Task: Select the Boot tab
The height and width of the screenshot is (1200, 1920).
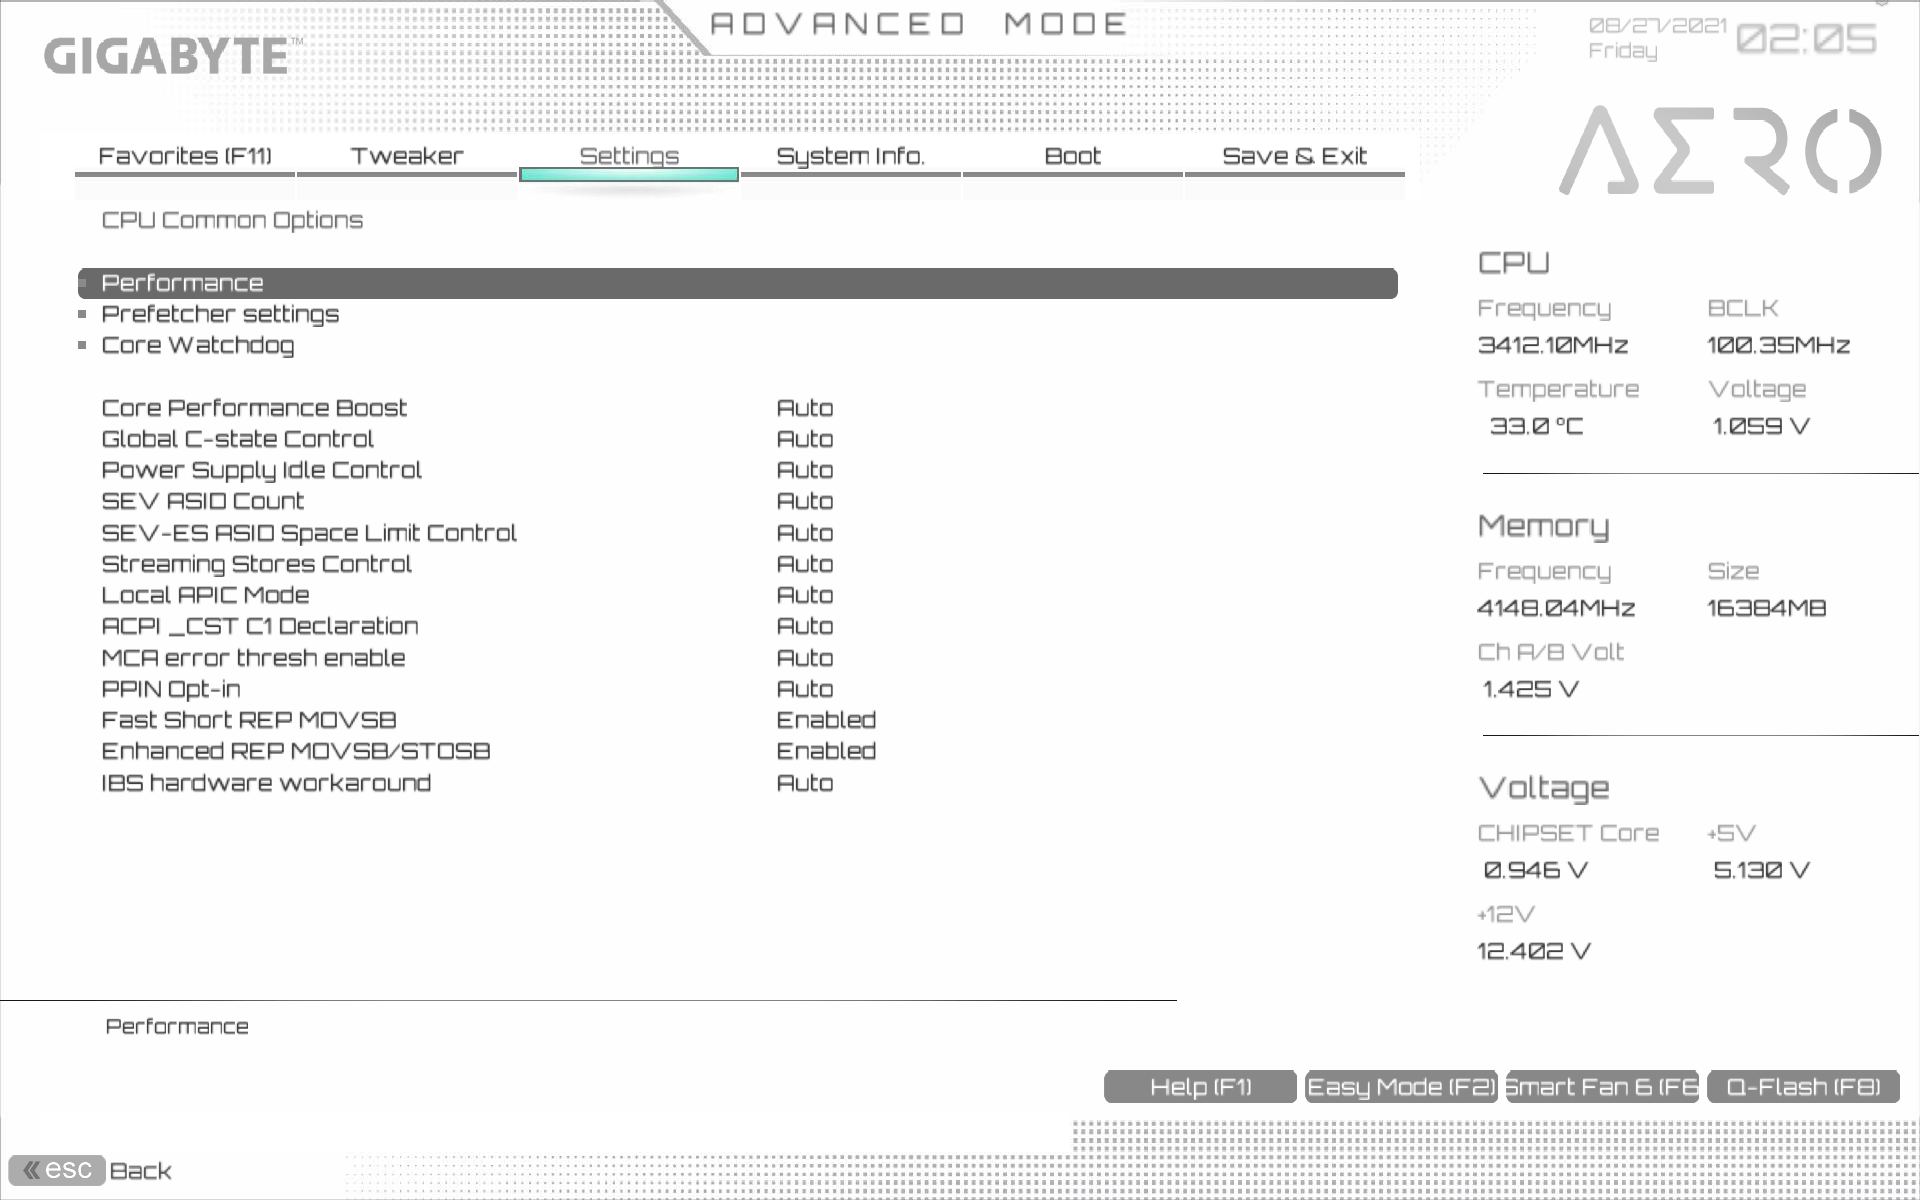Action: pos(1072,156)
